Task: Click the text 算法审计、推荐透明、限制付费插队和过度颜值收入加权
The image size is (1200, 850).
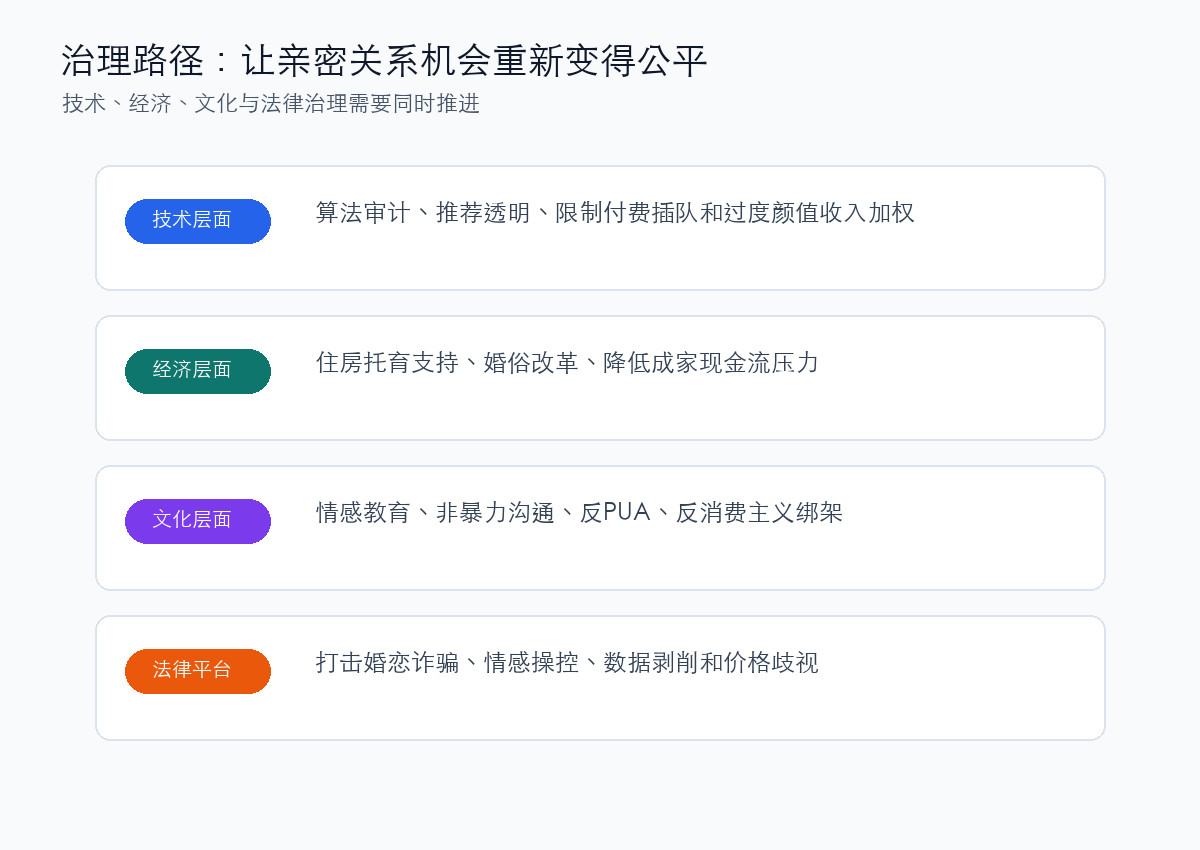Action: tap(615, 213)
